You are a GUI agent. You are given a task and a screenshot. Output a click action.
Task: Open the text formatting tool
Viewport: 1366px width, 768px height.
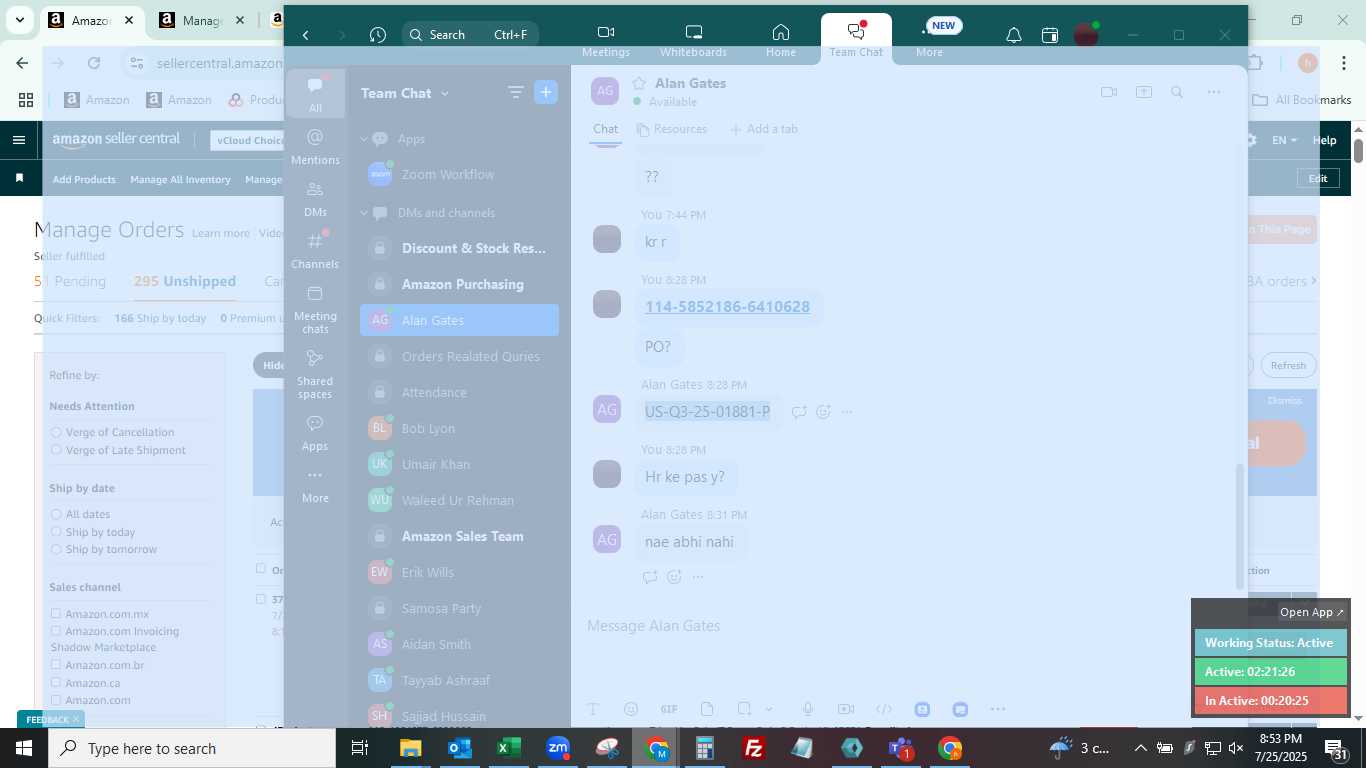click(592, 709)
